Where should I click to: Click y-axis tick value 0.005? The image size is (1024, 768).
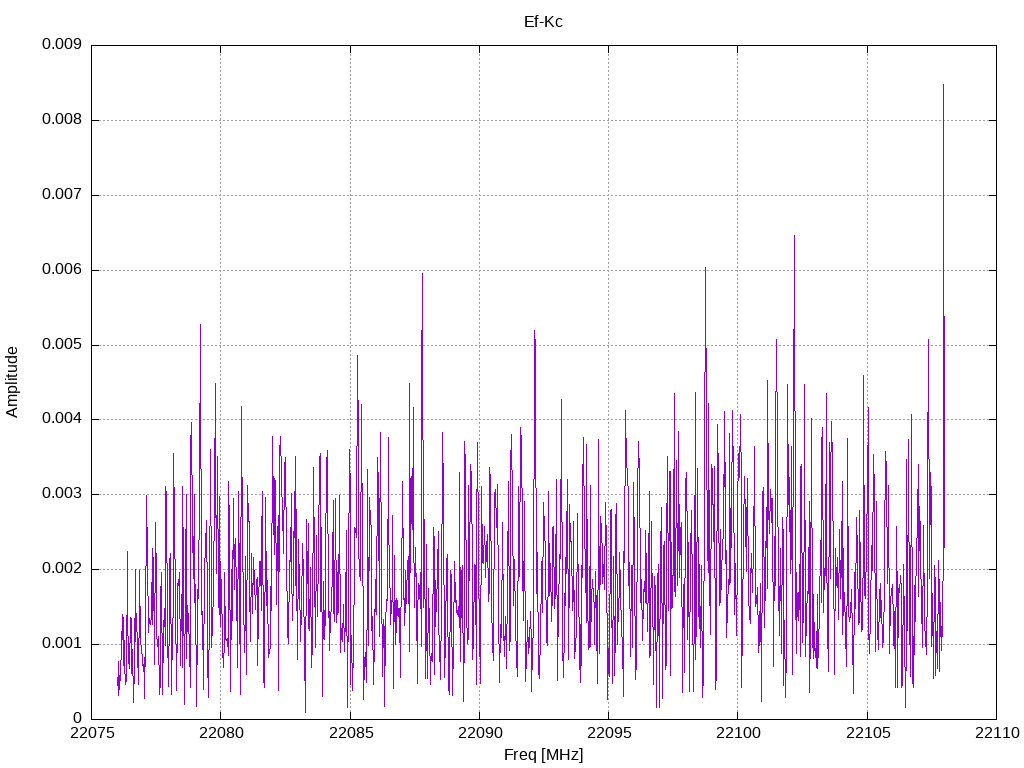[62, 345]
